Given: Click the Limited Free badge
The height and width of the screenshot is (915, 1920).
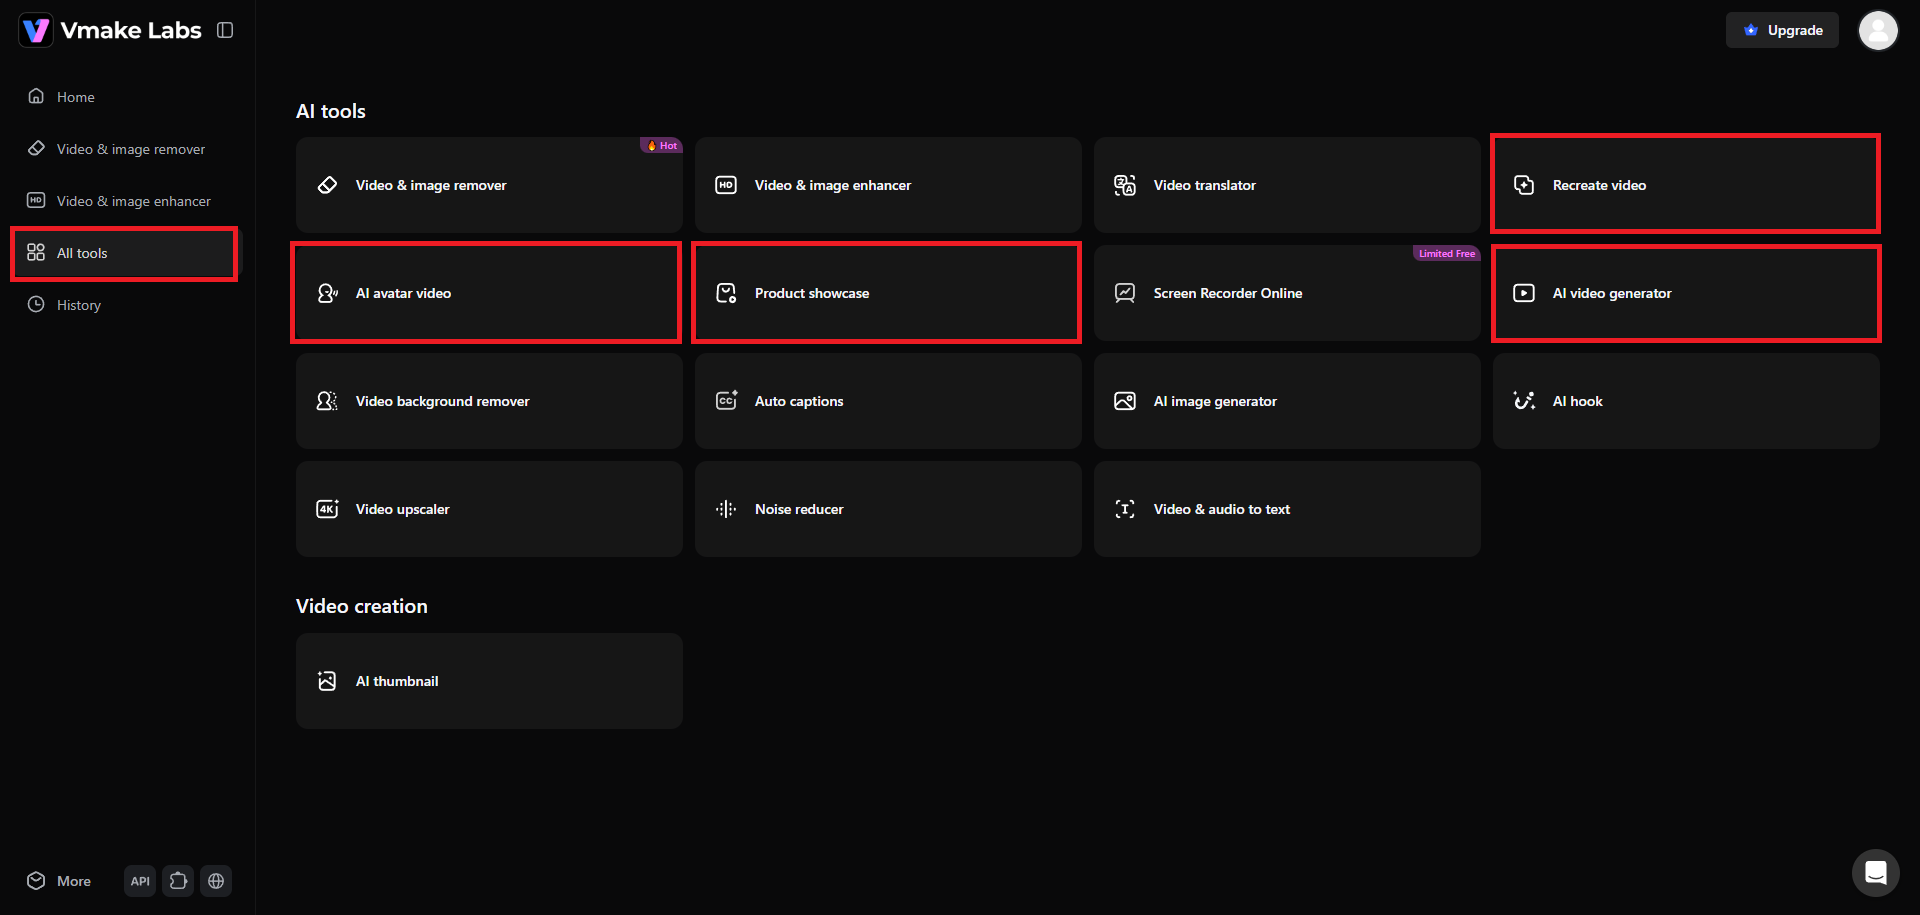Looking at the screenshot, I should [1446, 253].
